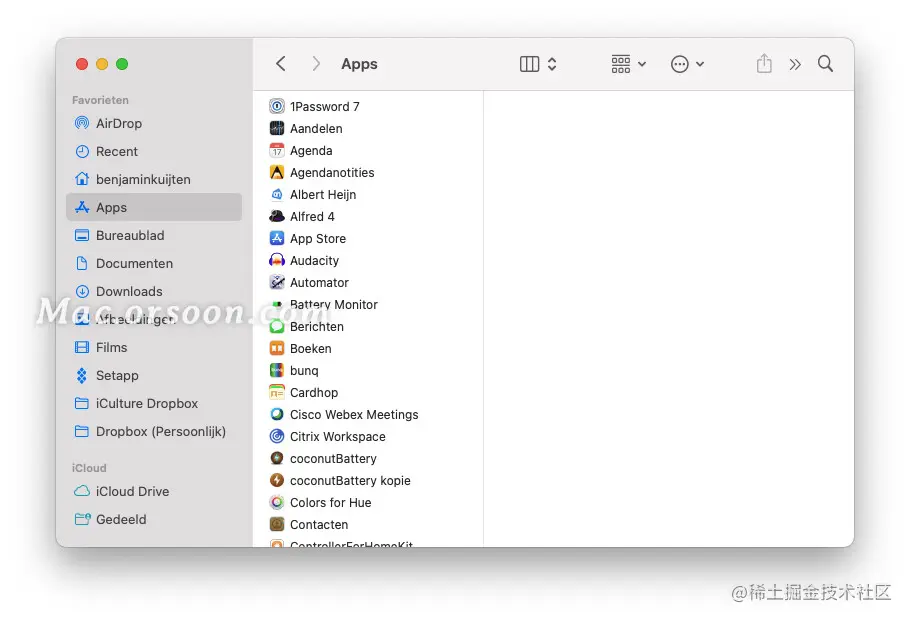
Task: Open Gedeeld shared folder
Action: (x=154, y=519)
